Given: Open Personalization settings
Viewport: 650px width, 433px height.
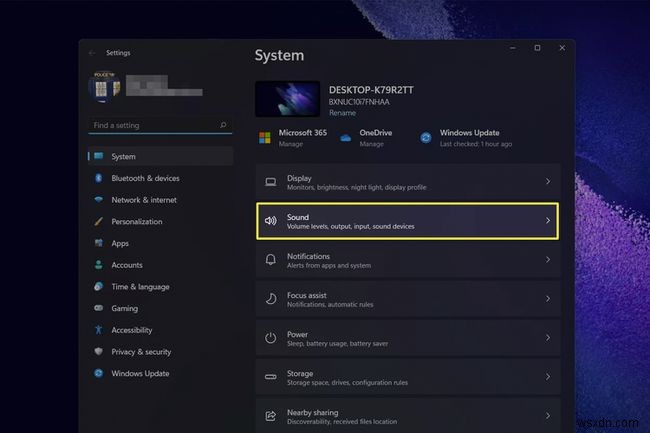Looking at the screenshot, I should point(160,221).
